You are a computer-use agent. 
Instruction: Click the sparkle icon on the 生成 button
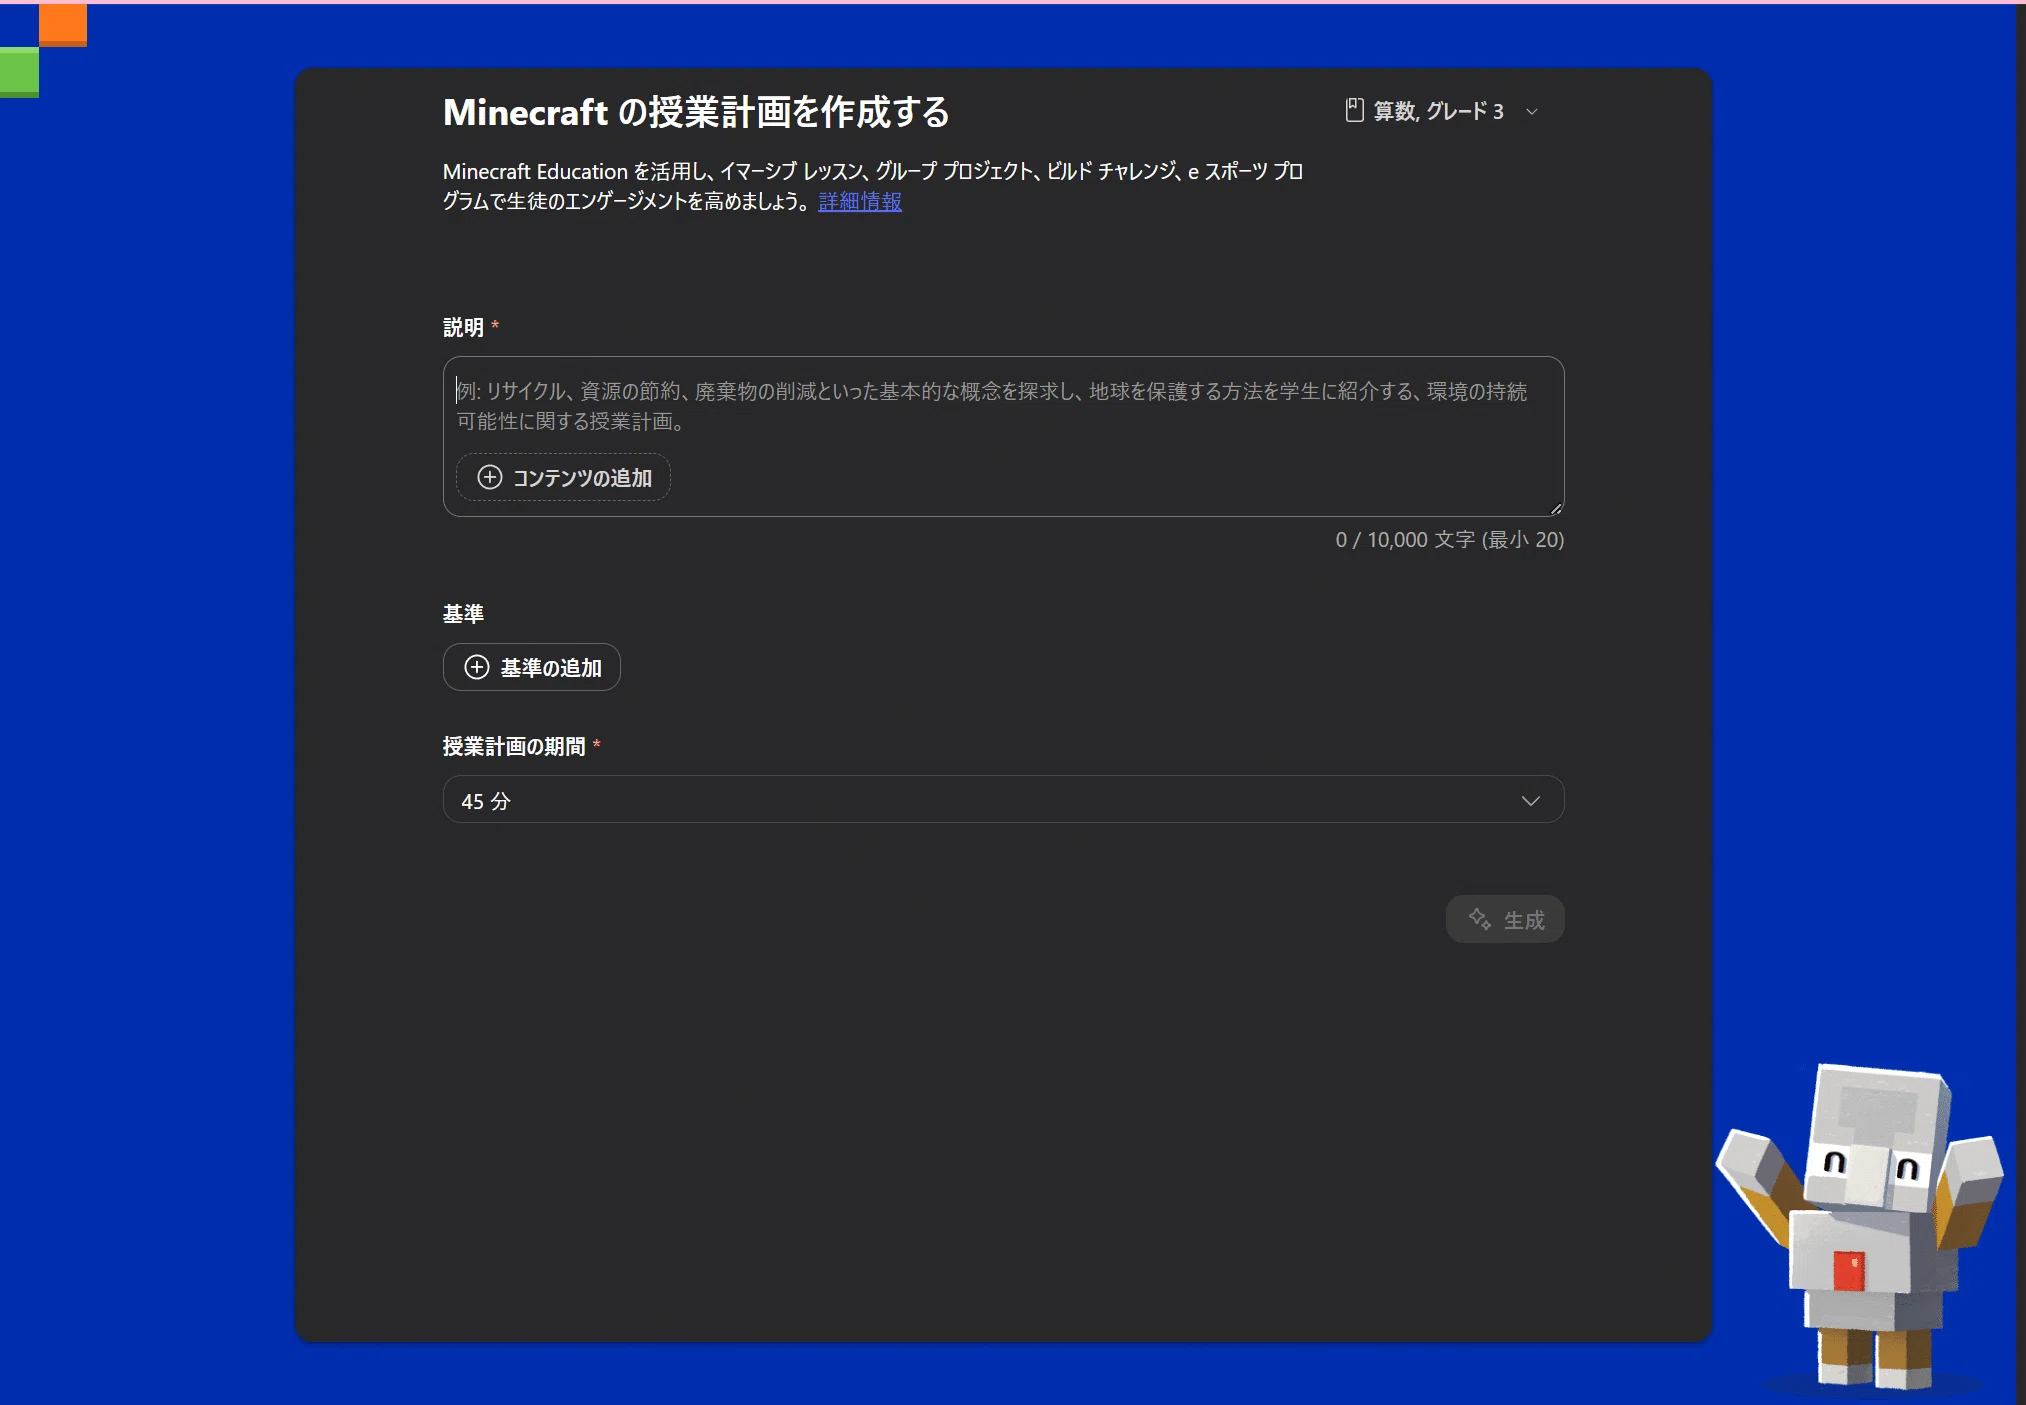(x=1480, y=919)
